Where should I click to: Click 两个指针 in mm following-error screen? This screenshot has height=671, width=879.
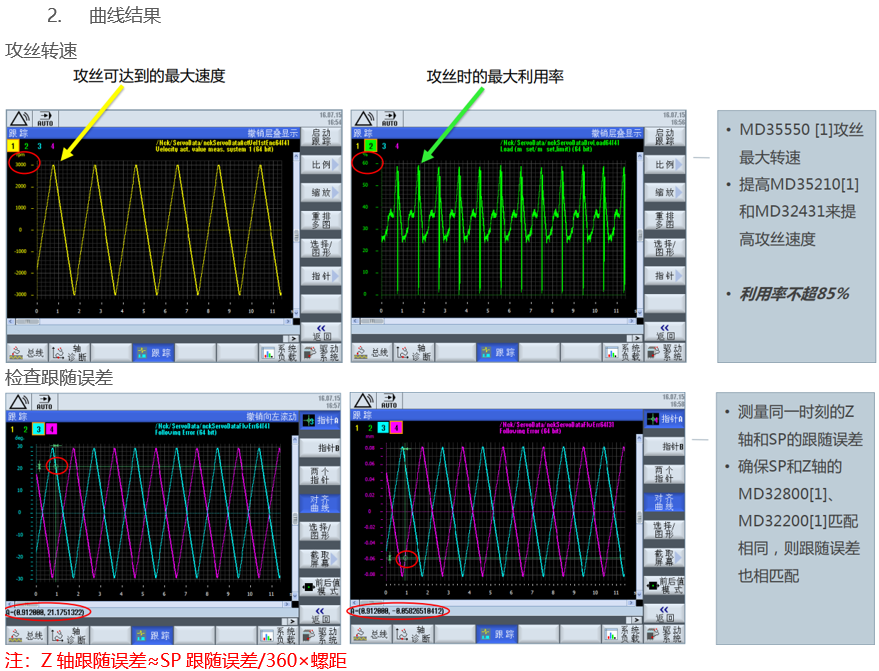[664, 475]
